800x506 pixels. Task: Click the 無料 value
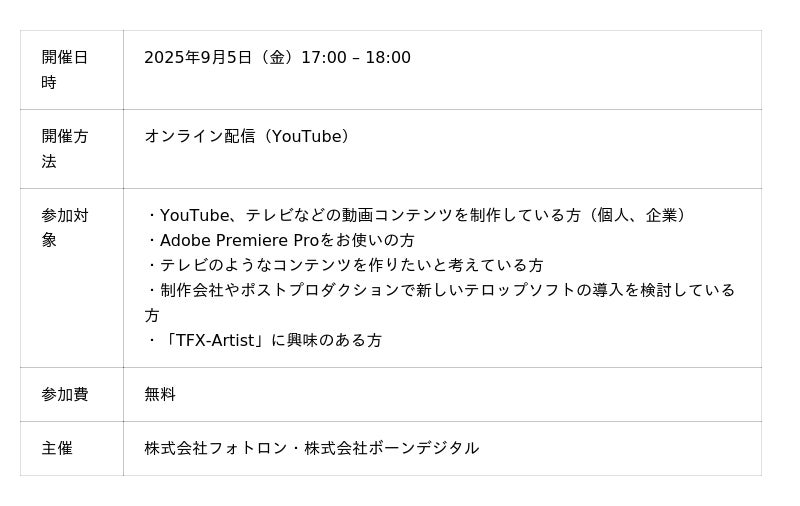point(160,395)
